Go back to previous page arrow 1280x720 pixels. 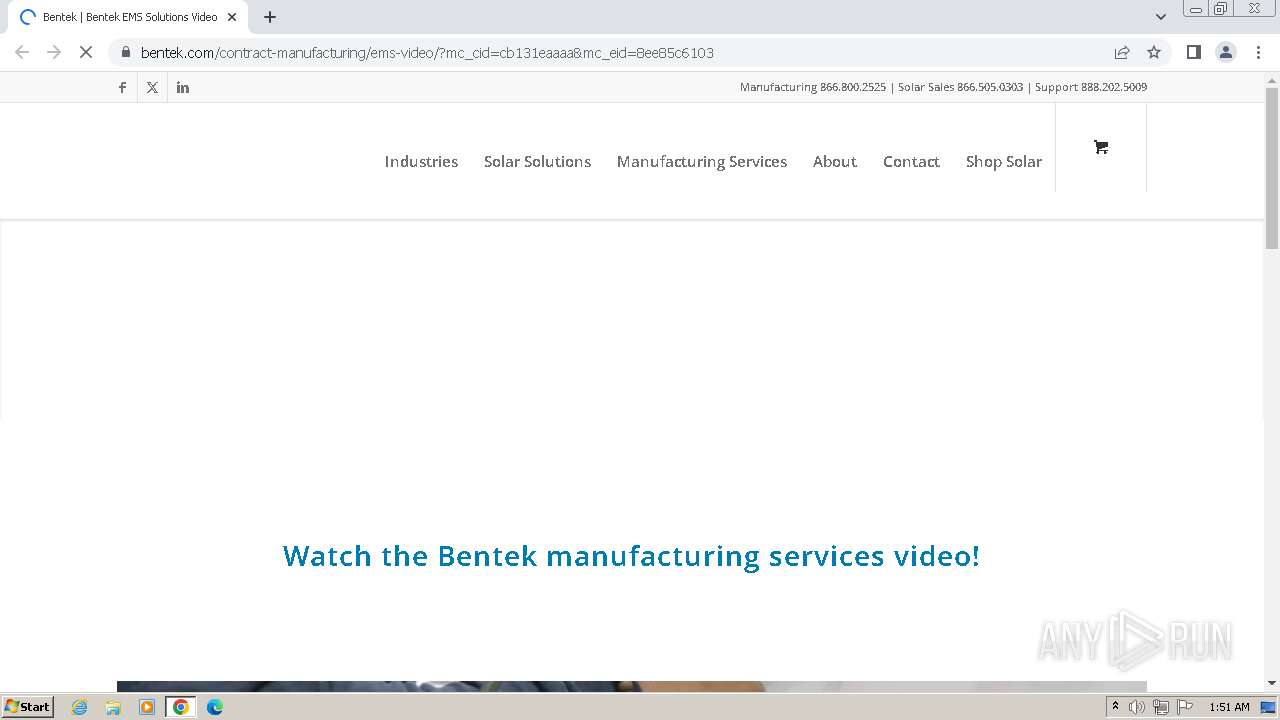click(22, 52)
